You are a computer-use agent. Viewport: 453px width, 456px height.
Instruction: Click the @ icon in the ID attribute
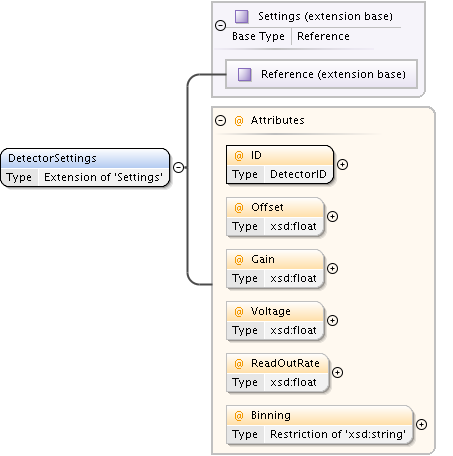pyautogui.click(x=239, y=156)
